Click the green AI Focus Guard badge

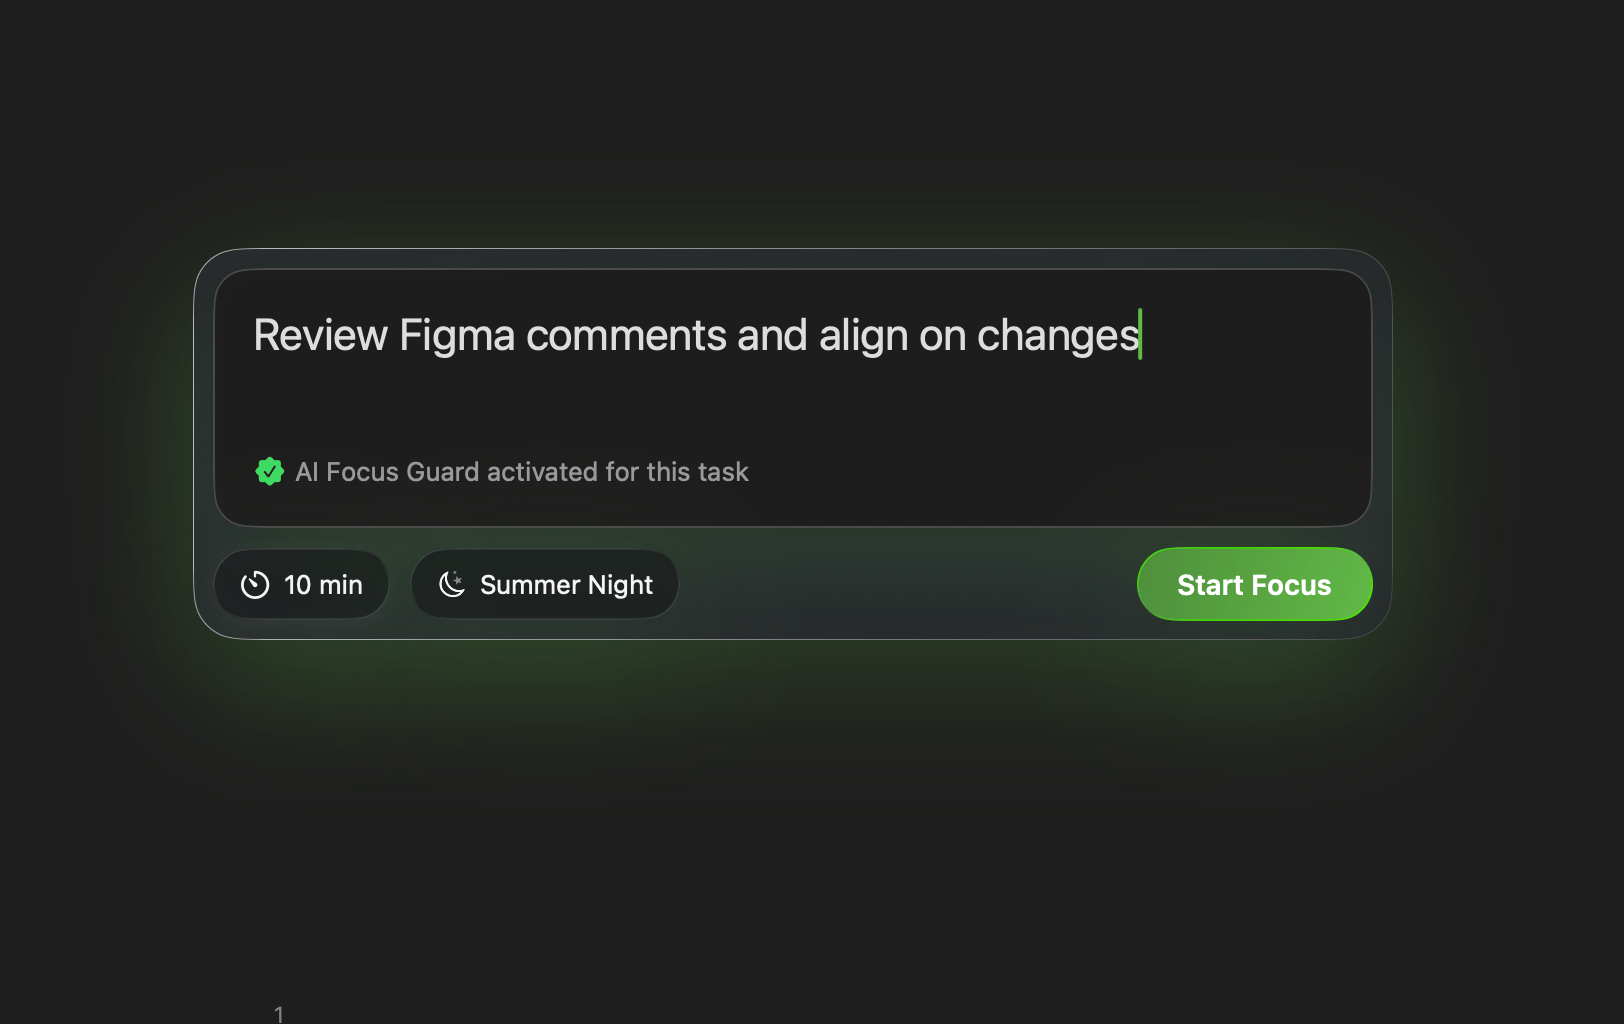269,471
